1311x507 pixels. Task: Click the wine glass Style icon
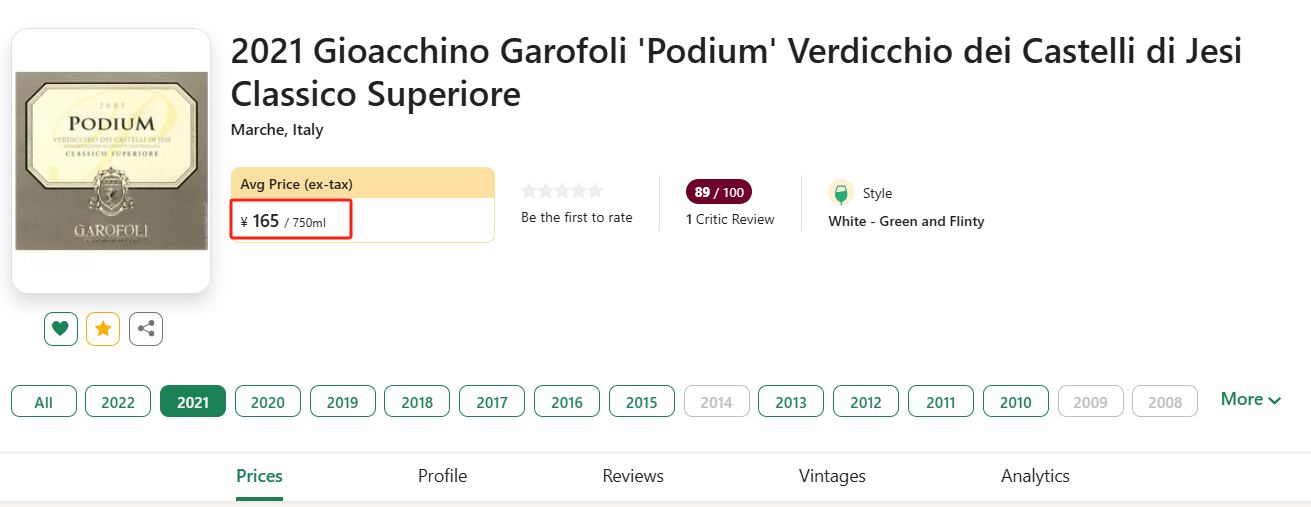coord(840,193)
